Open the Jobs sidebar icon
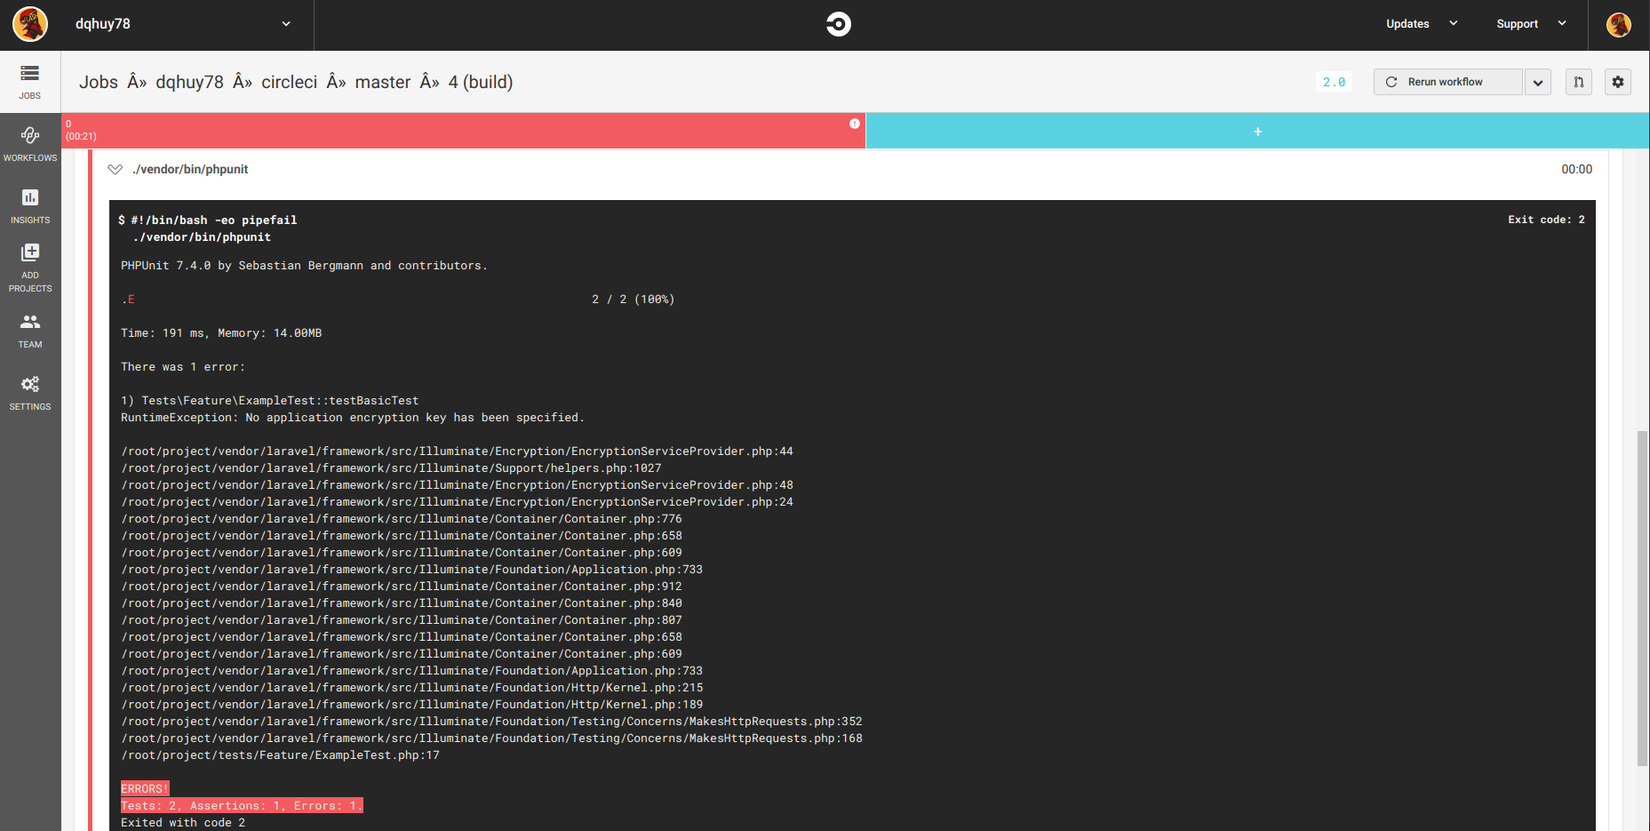 30,80
